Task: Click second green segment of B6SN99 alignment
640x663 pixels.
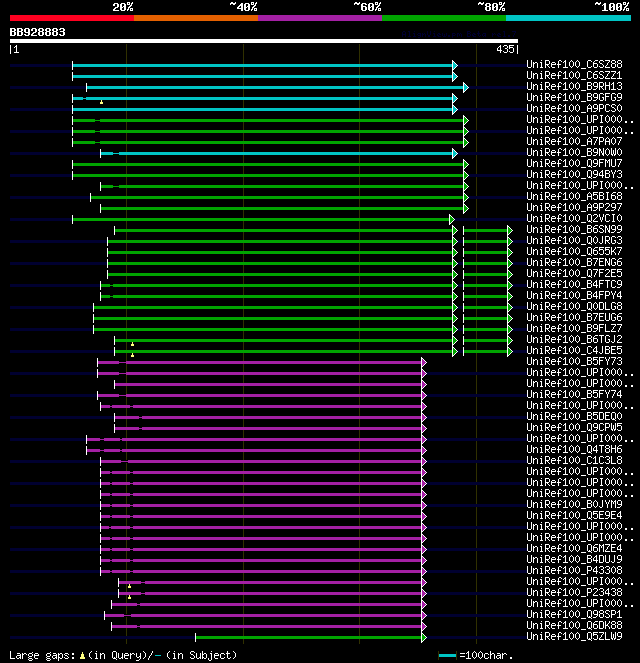Action: 486,230
